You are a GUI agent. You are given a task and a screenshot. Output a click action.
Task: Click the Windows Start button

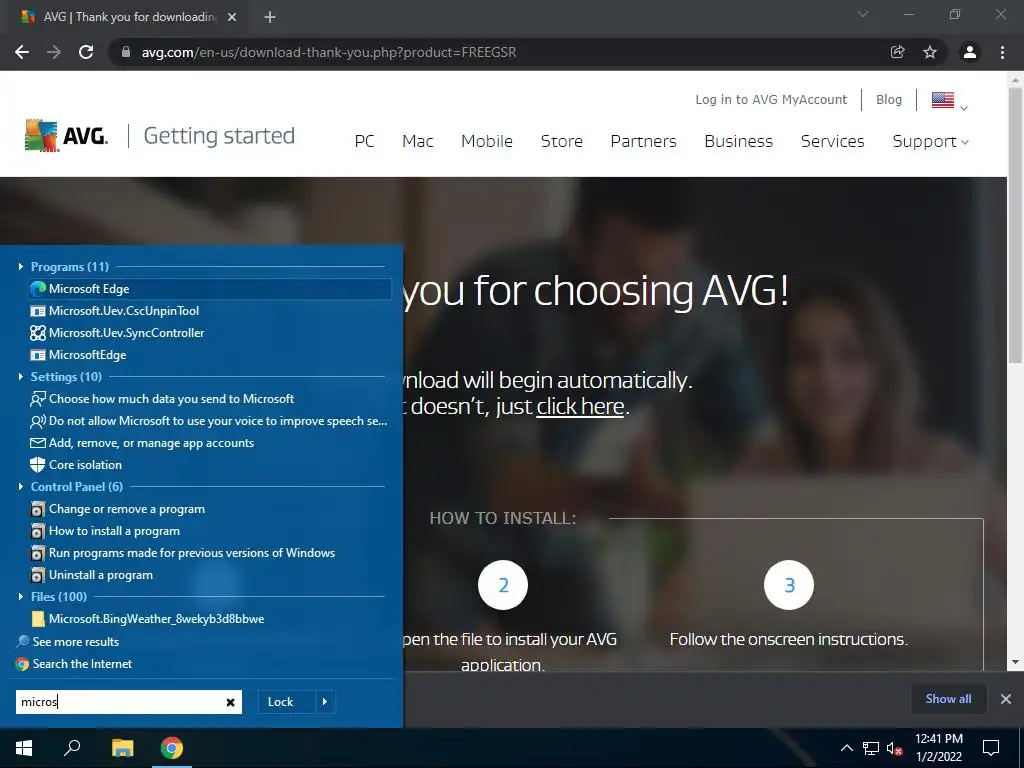pos(24,748)
